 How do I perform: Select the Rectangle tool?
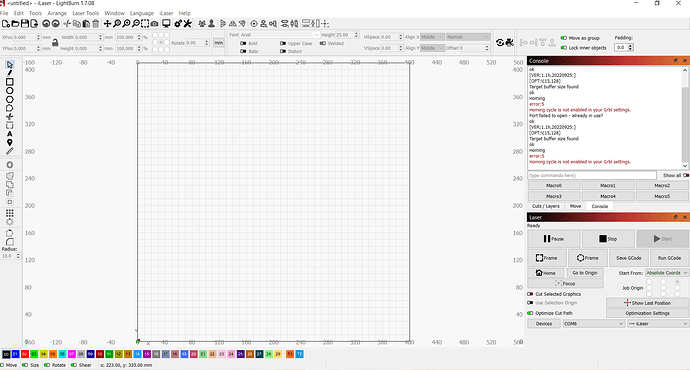point(10,82)
